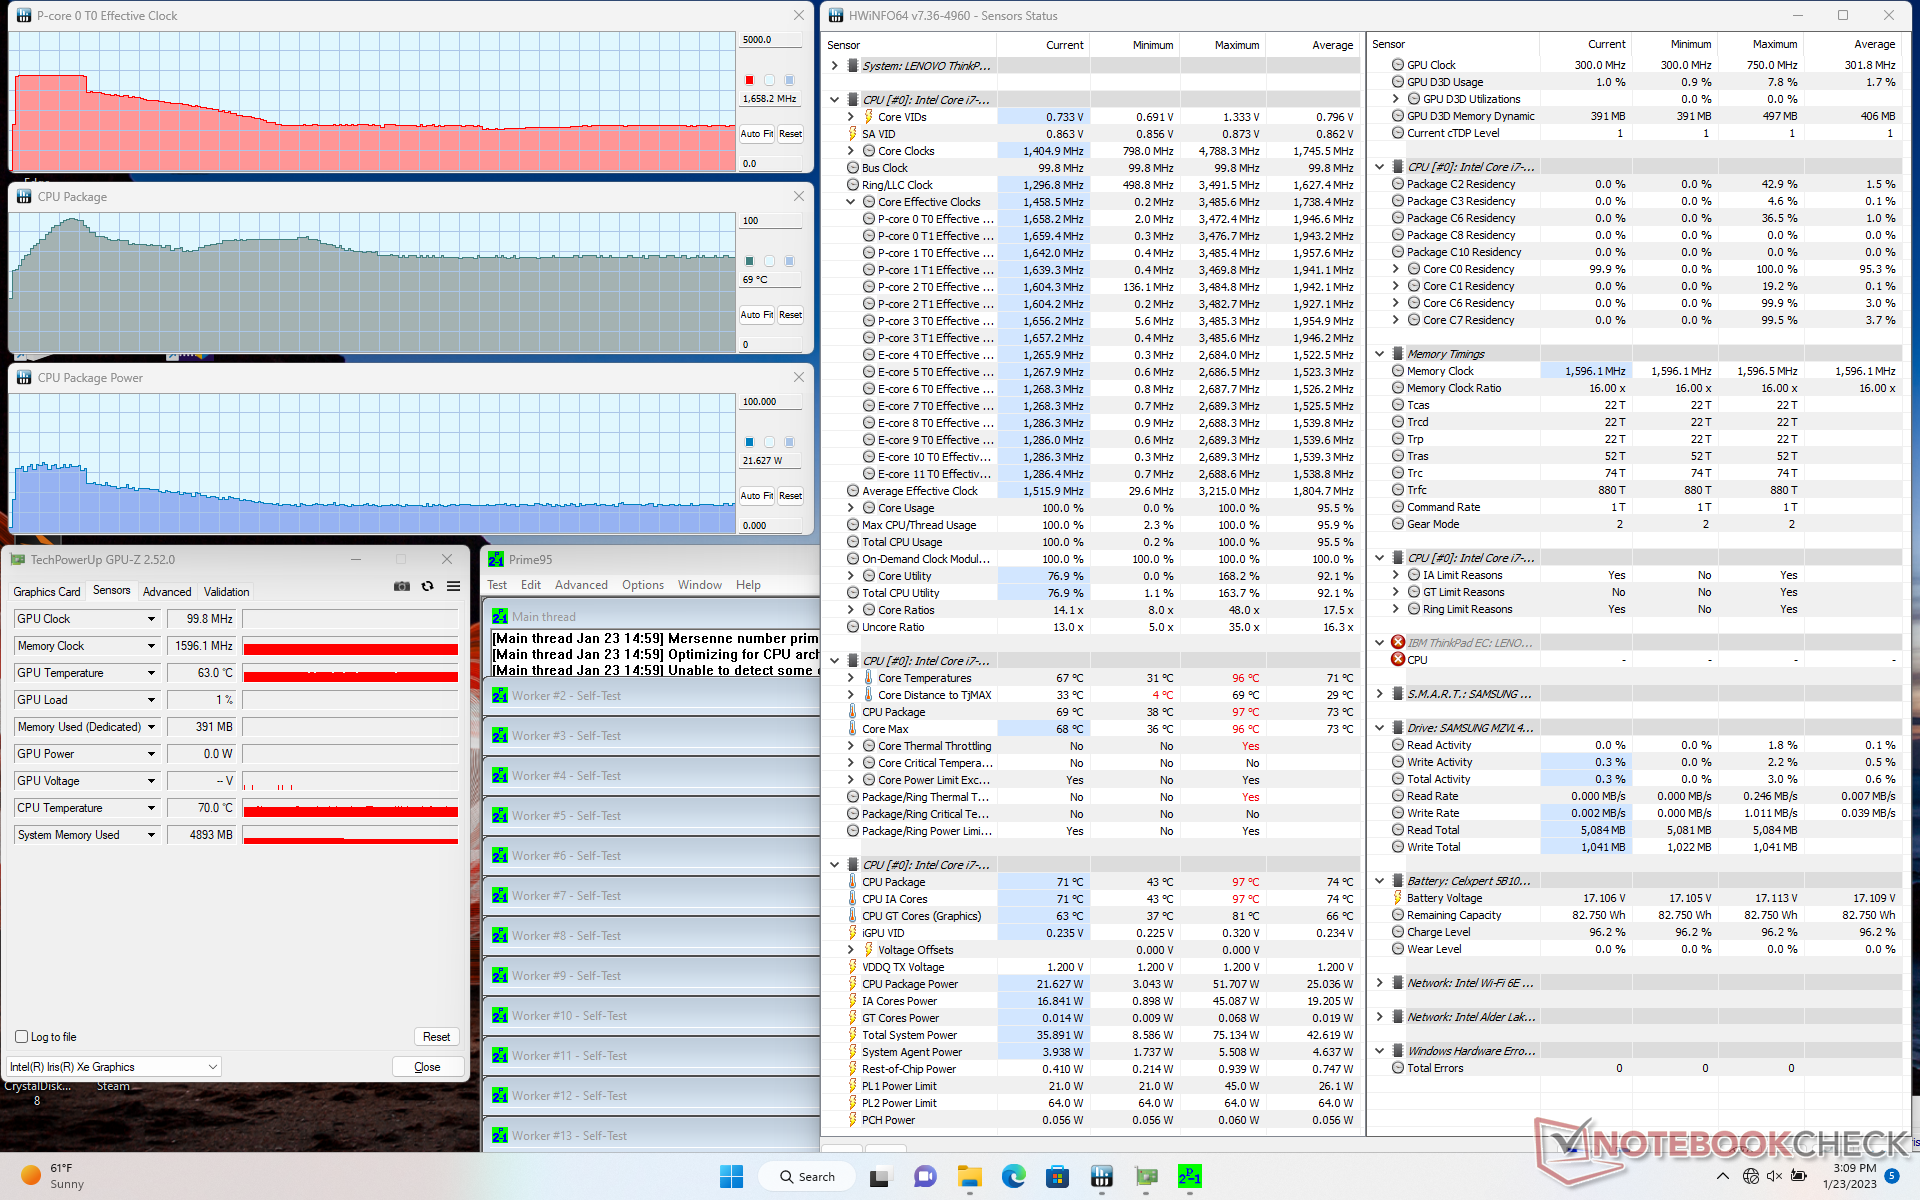Open the GPU-Z hamburger menu icon
The image size is (1920, 1200).
453,586
